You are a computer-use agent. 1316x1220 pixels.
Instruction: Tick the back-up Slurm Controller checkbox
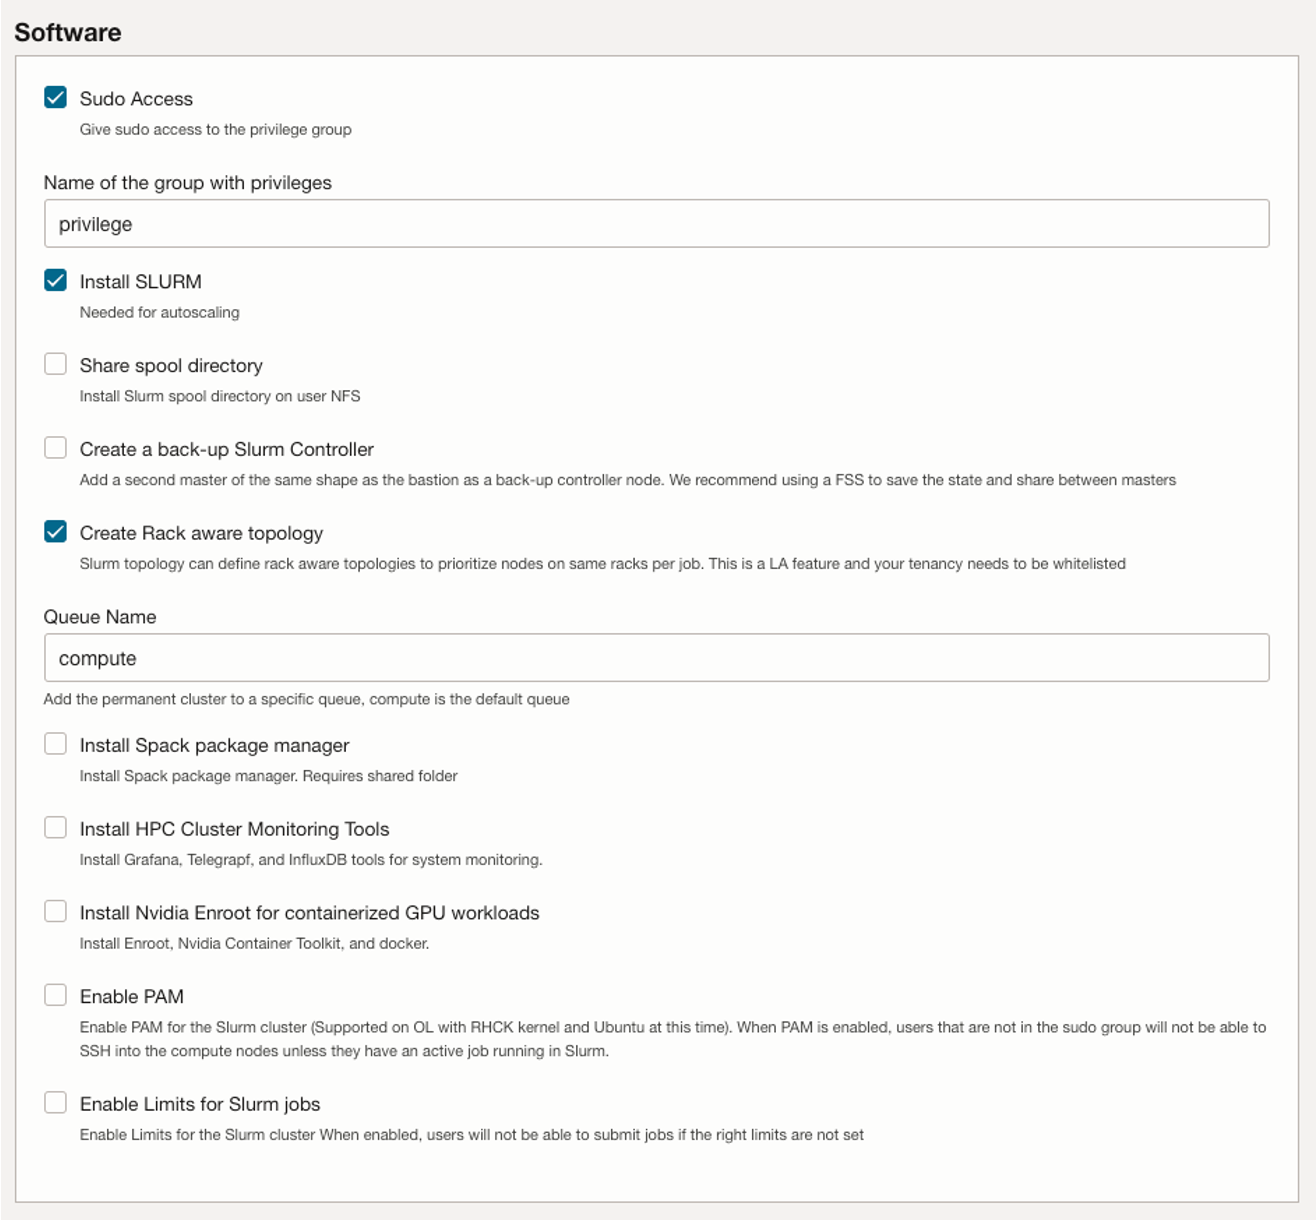click(55, 448)
